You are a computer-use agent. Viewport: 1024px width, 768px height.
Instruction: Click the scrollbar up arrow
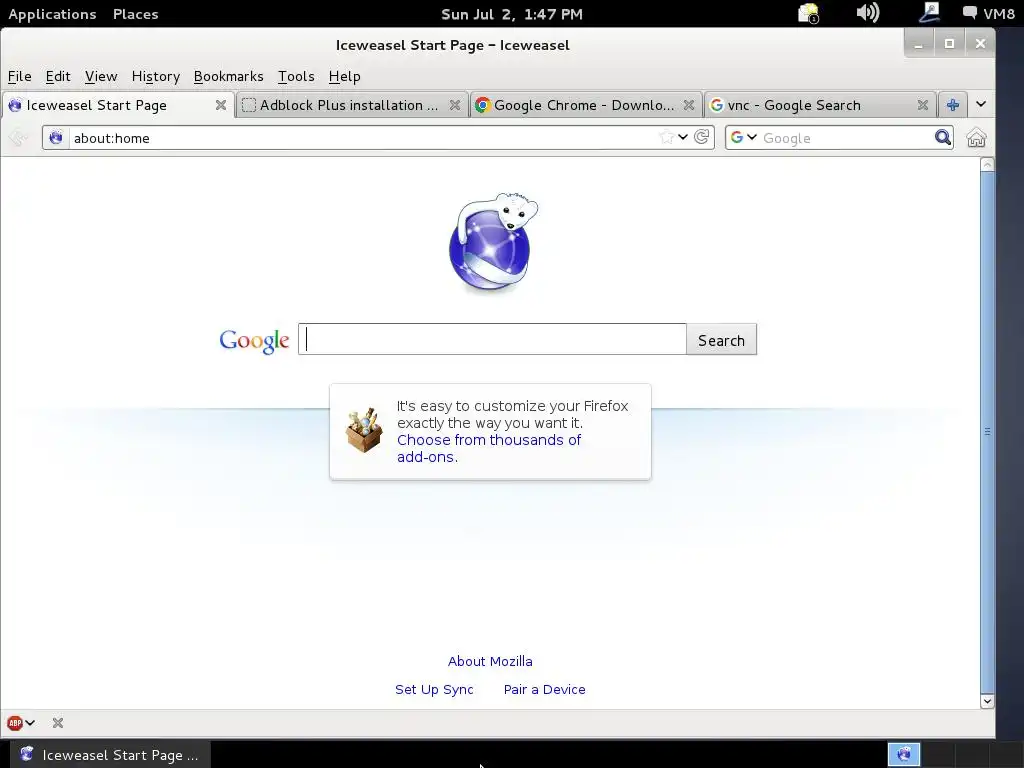coord(987,165)
